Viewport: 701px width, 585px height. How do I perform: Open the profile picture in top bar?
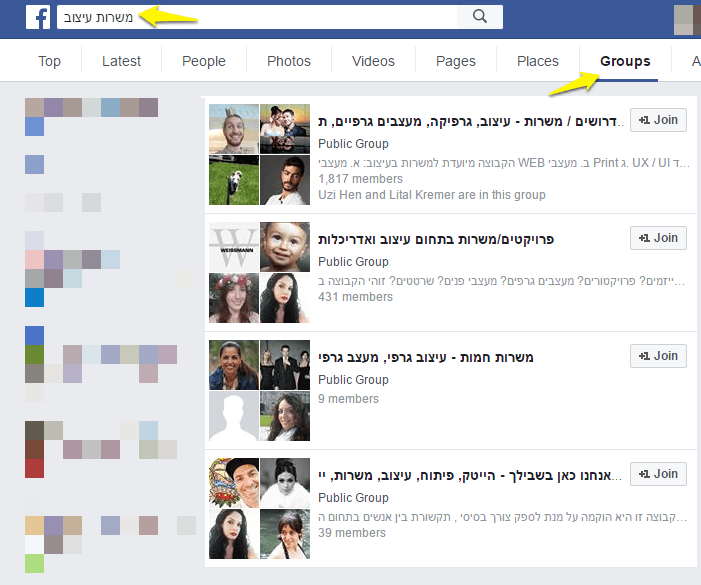click(x=687, y=20)
